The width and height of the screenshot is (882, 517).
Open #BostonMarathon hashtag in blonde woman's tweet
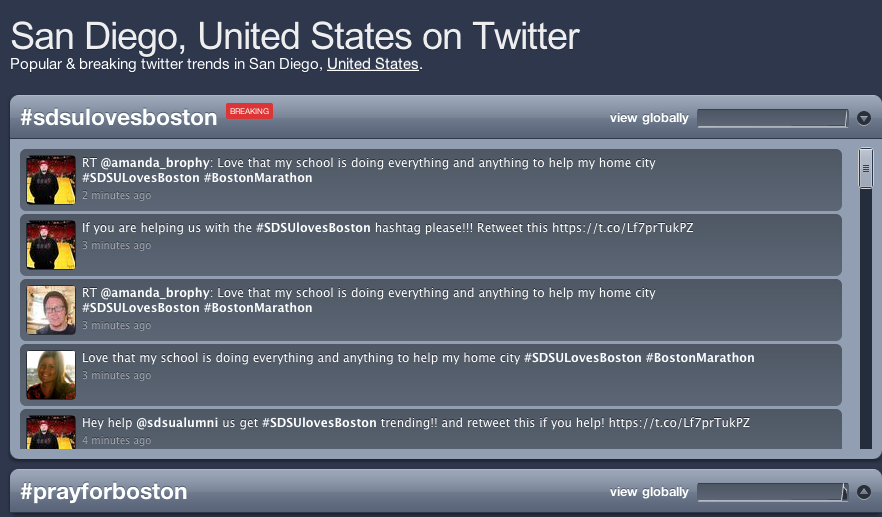(x=700, y=358)
